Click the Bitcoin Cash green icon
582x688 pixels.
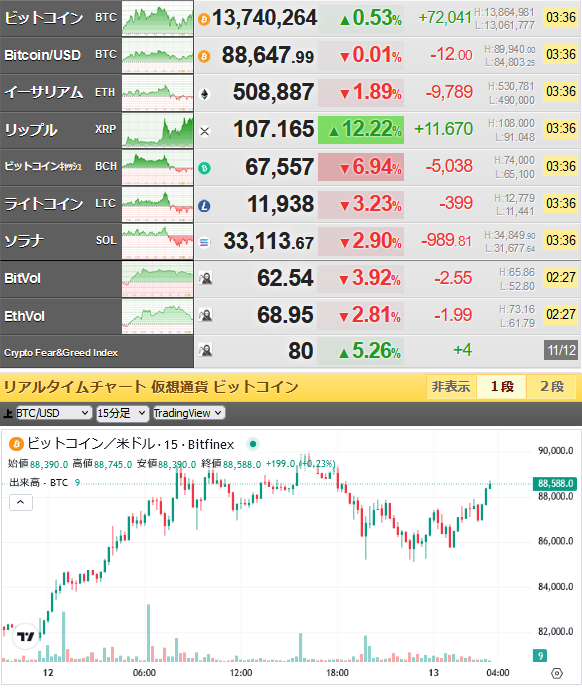[x=204, y=168]
